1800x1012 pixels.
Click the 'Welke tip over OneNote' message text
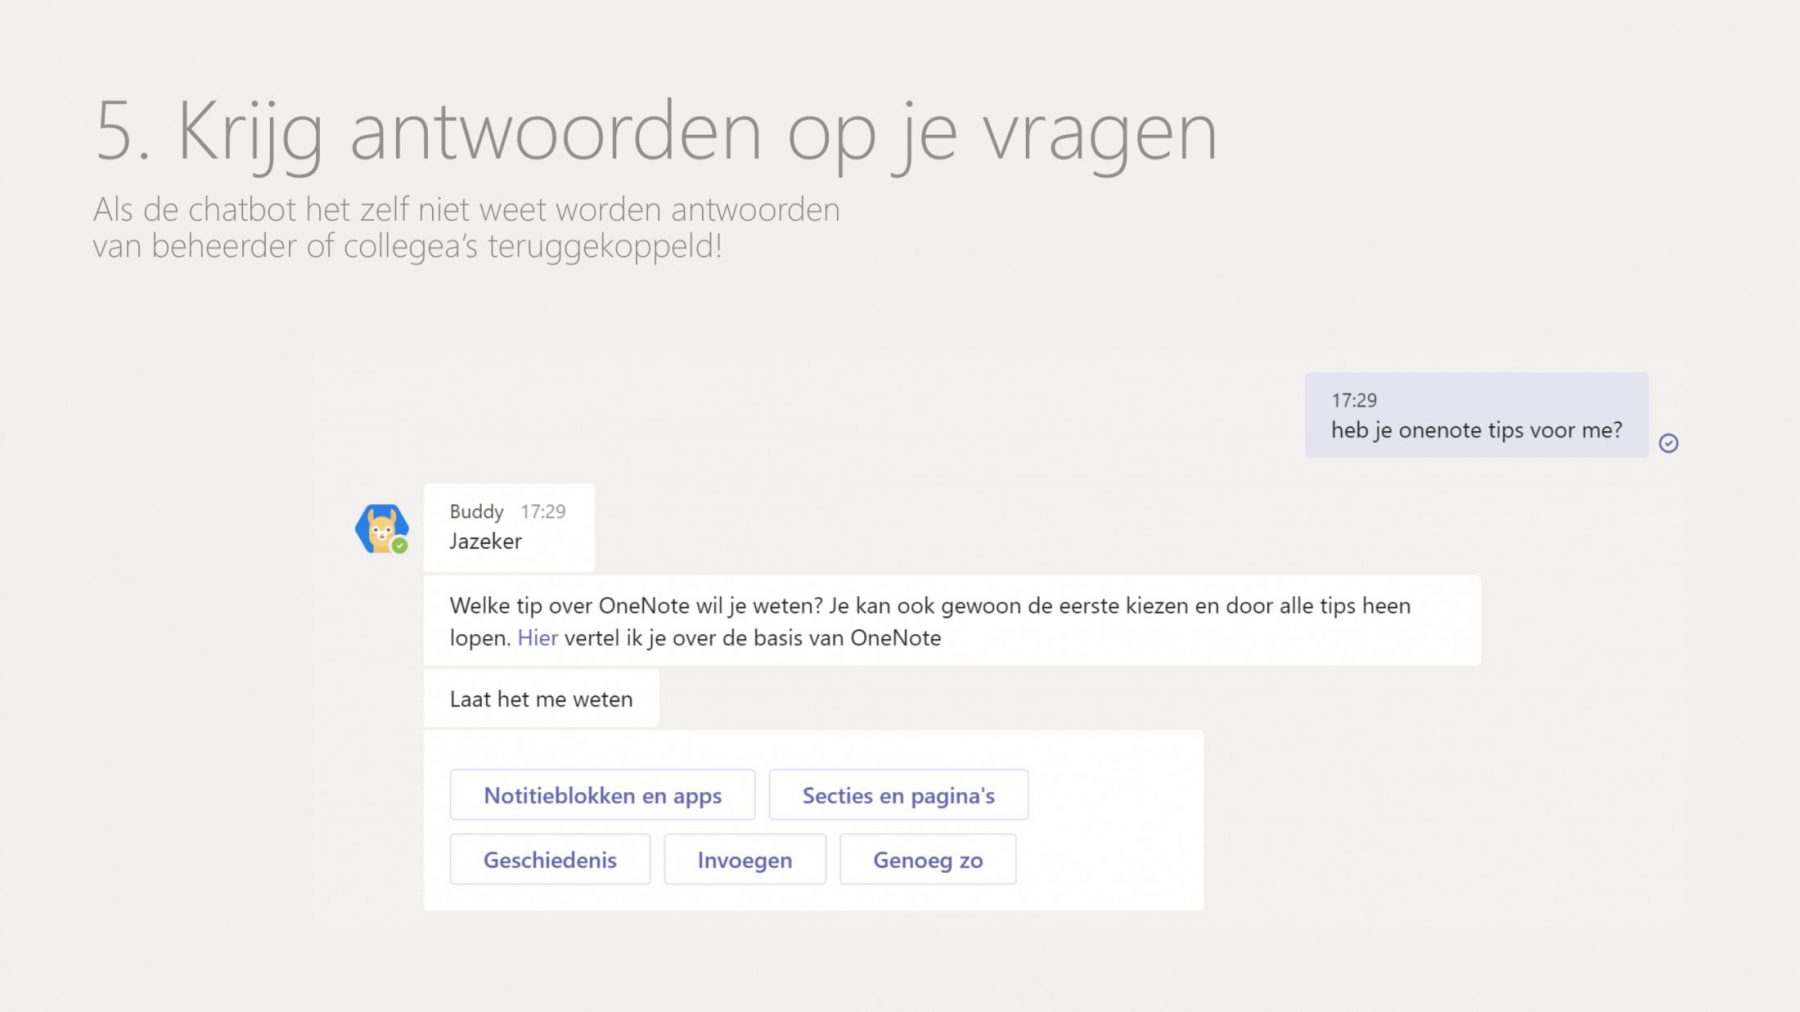click(x=930, y=621)
